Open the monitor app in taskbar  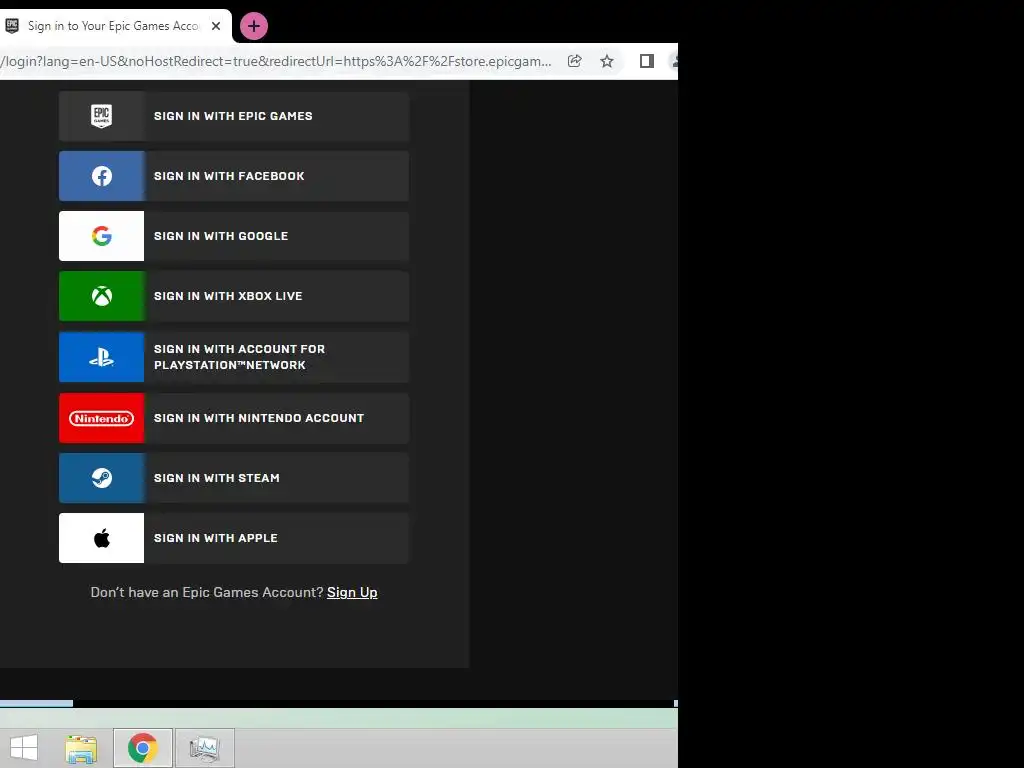[204, 748]
